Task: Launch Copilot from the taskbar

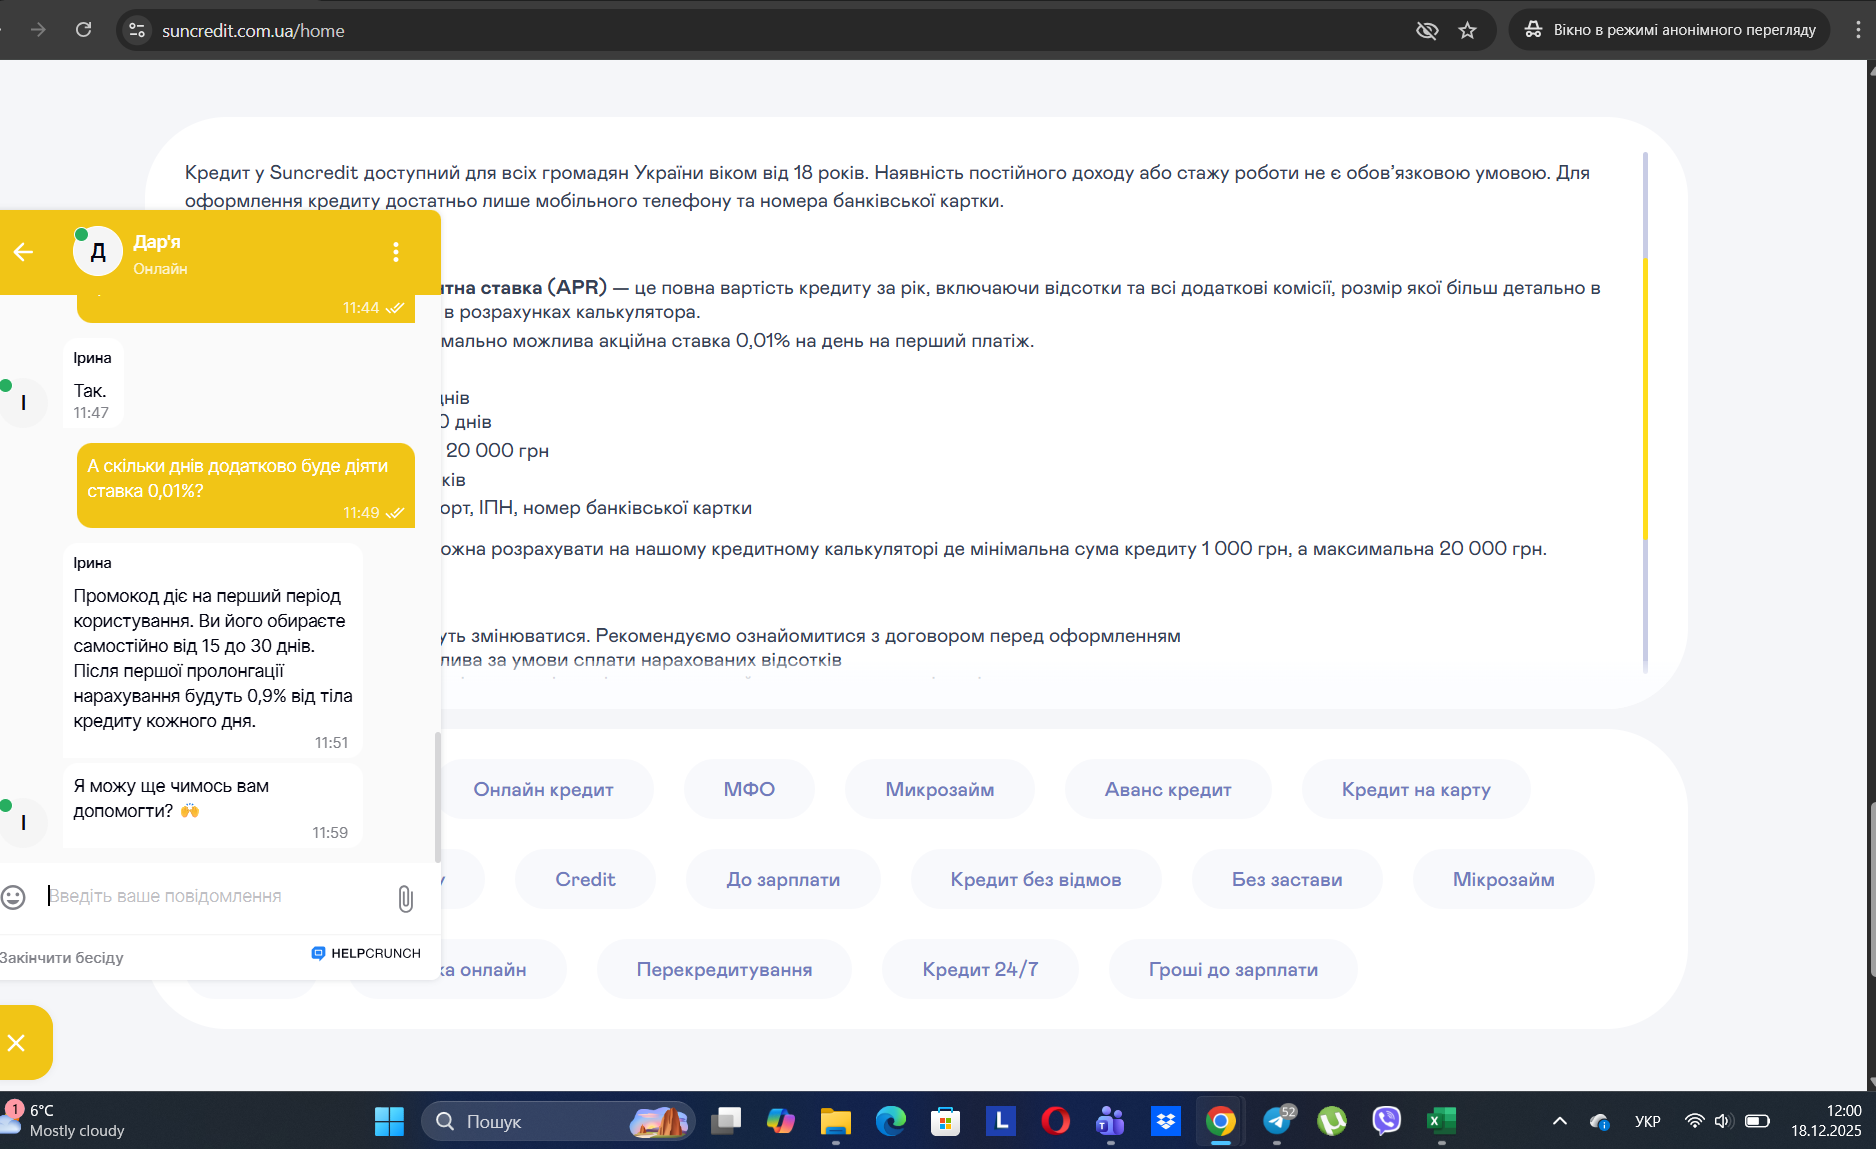Action: click(x=781, y=1121)
